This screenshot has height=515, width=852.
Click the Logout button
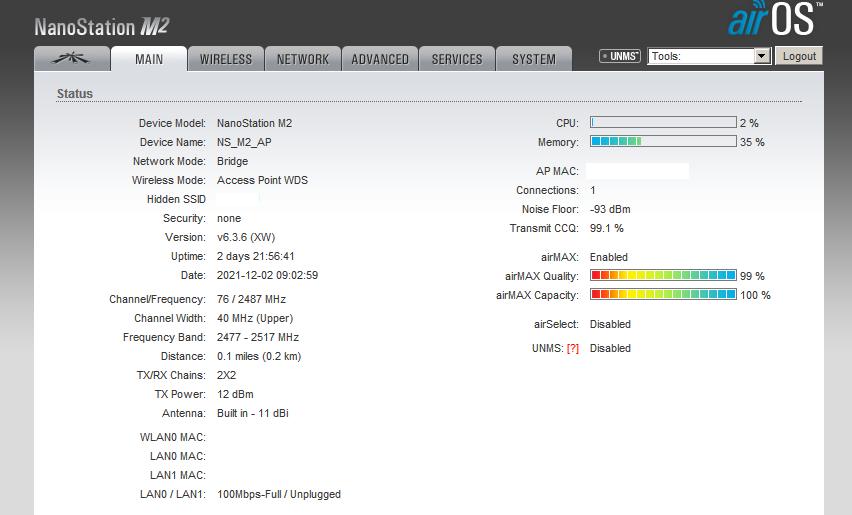click(799, 56)
